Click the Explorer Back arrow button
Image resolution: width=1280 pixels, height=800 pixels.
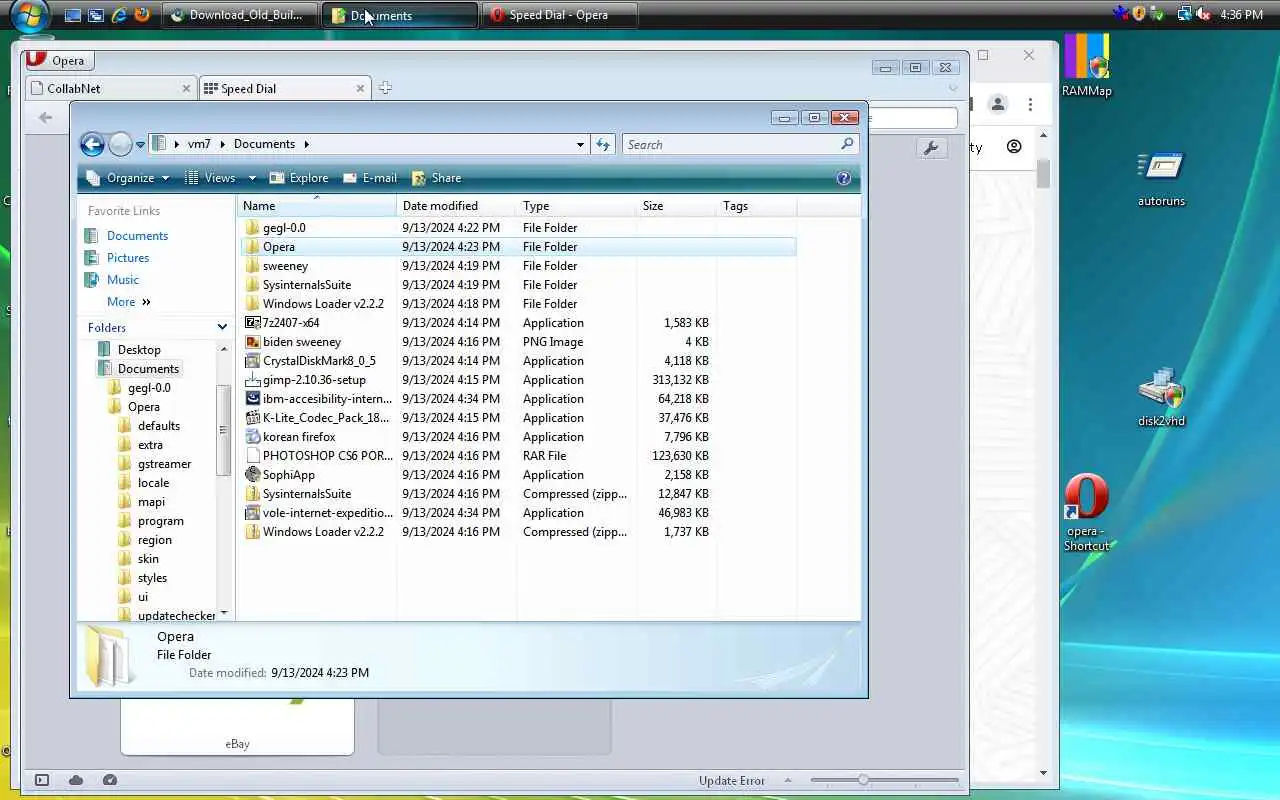[92, 144]
